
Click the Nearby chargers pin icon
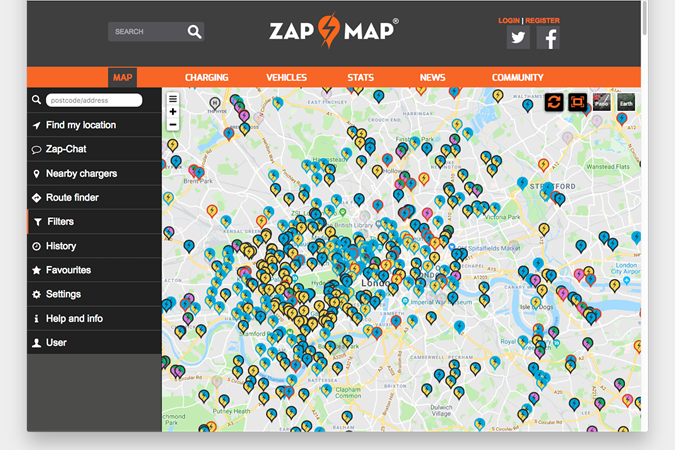pos(37,174)
